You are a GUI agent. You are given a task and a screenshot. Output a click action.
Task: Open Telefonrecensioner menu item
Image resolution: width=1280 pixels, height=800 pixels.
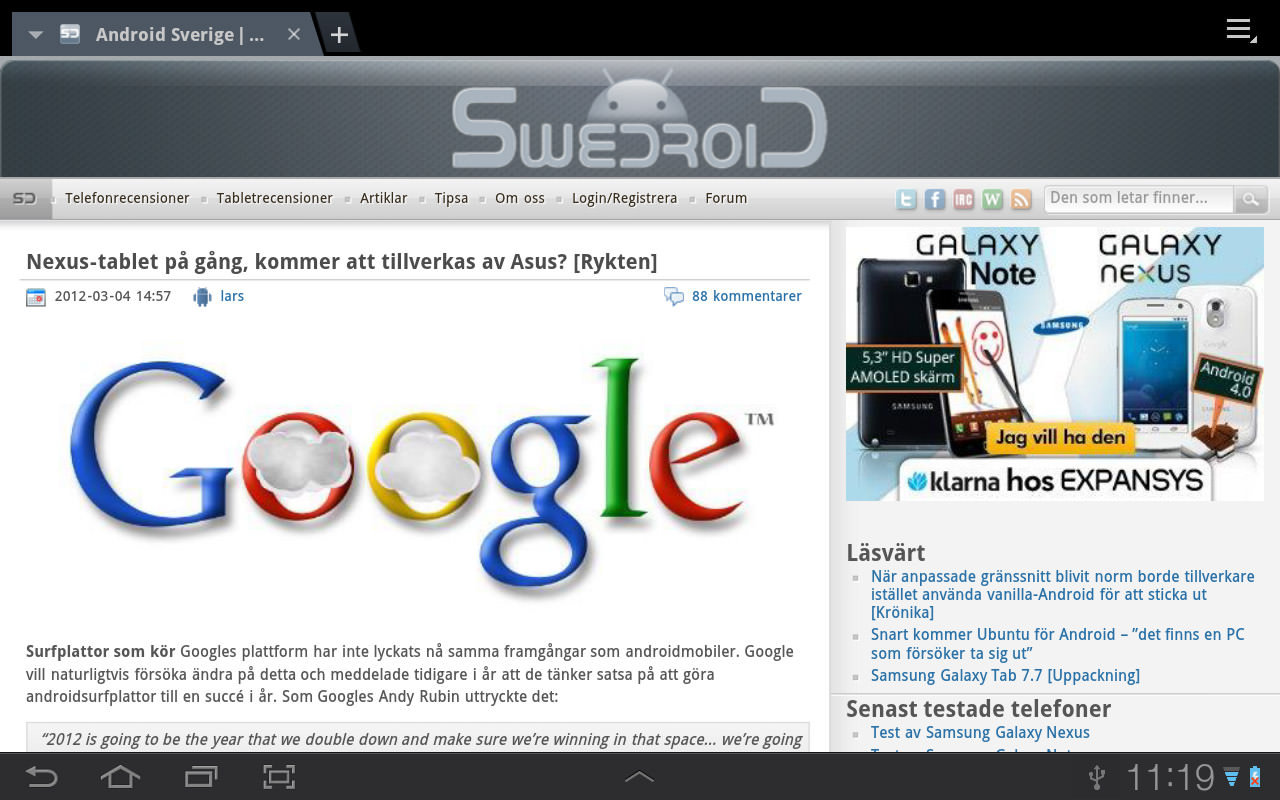(127, 198)
